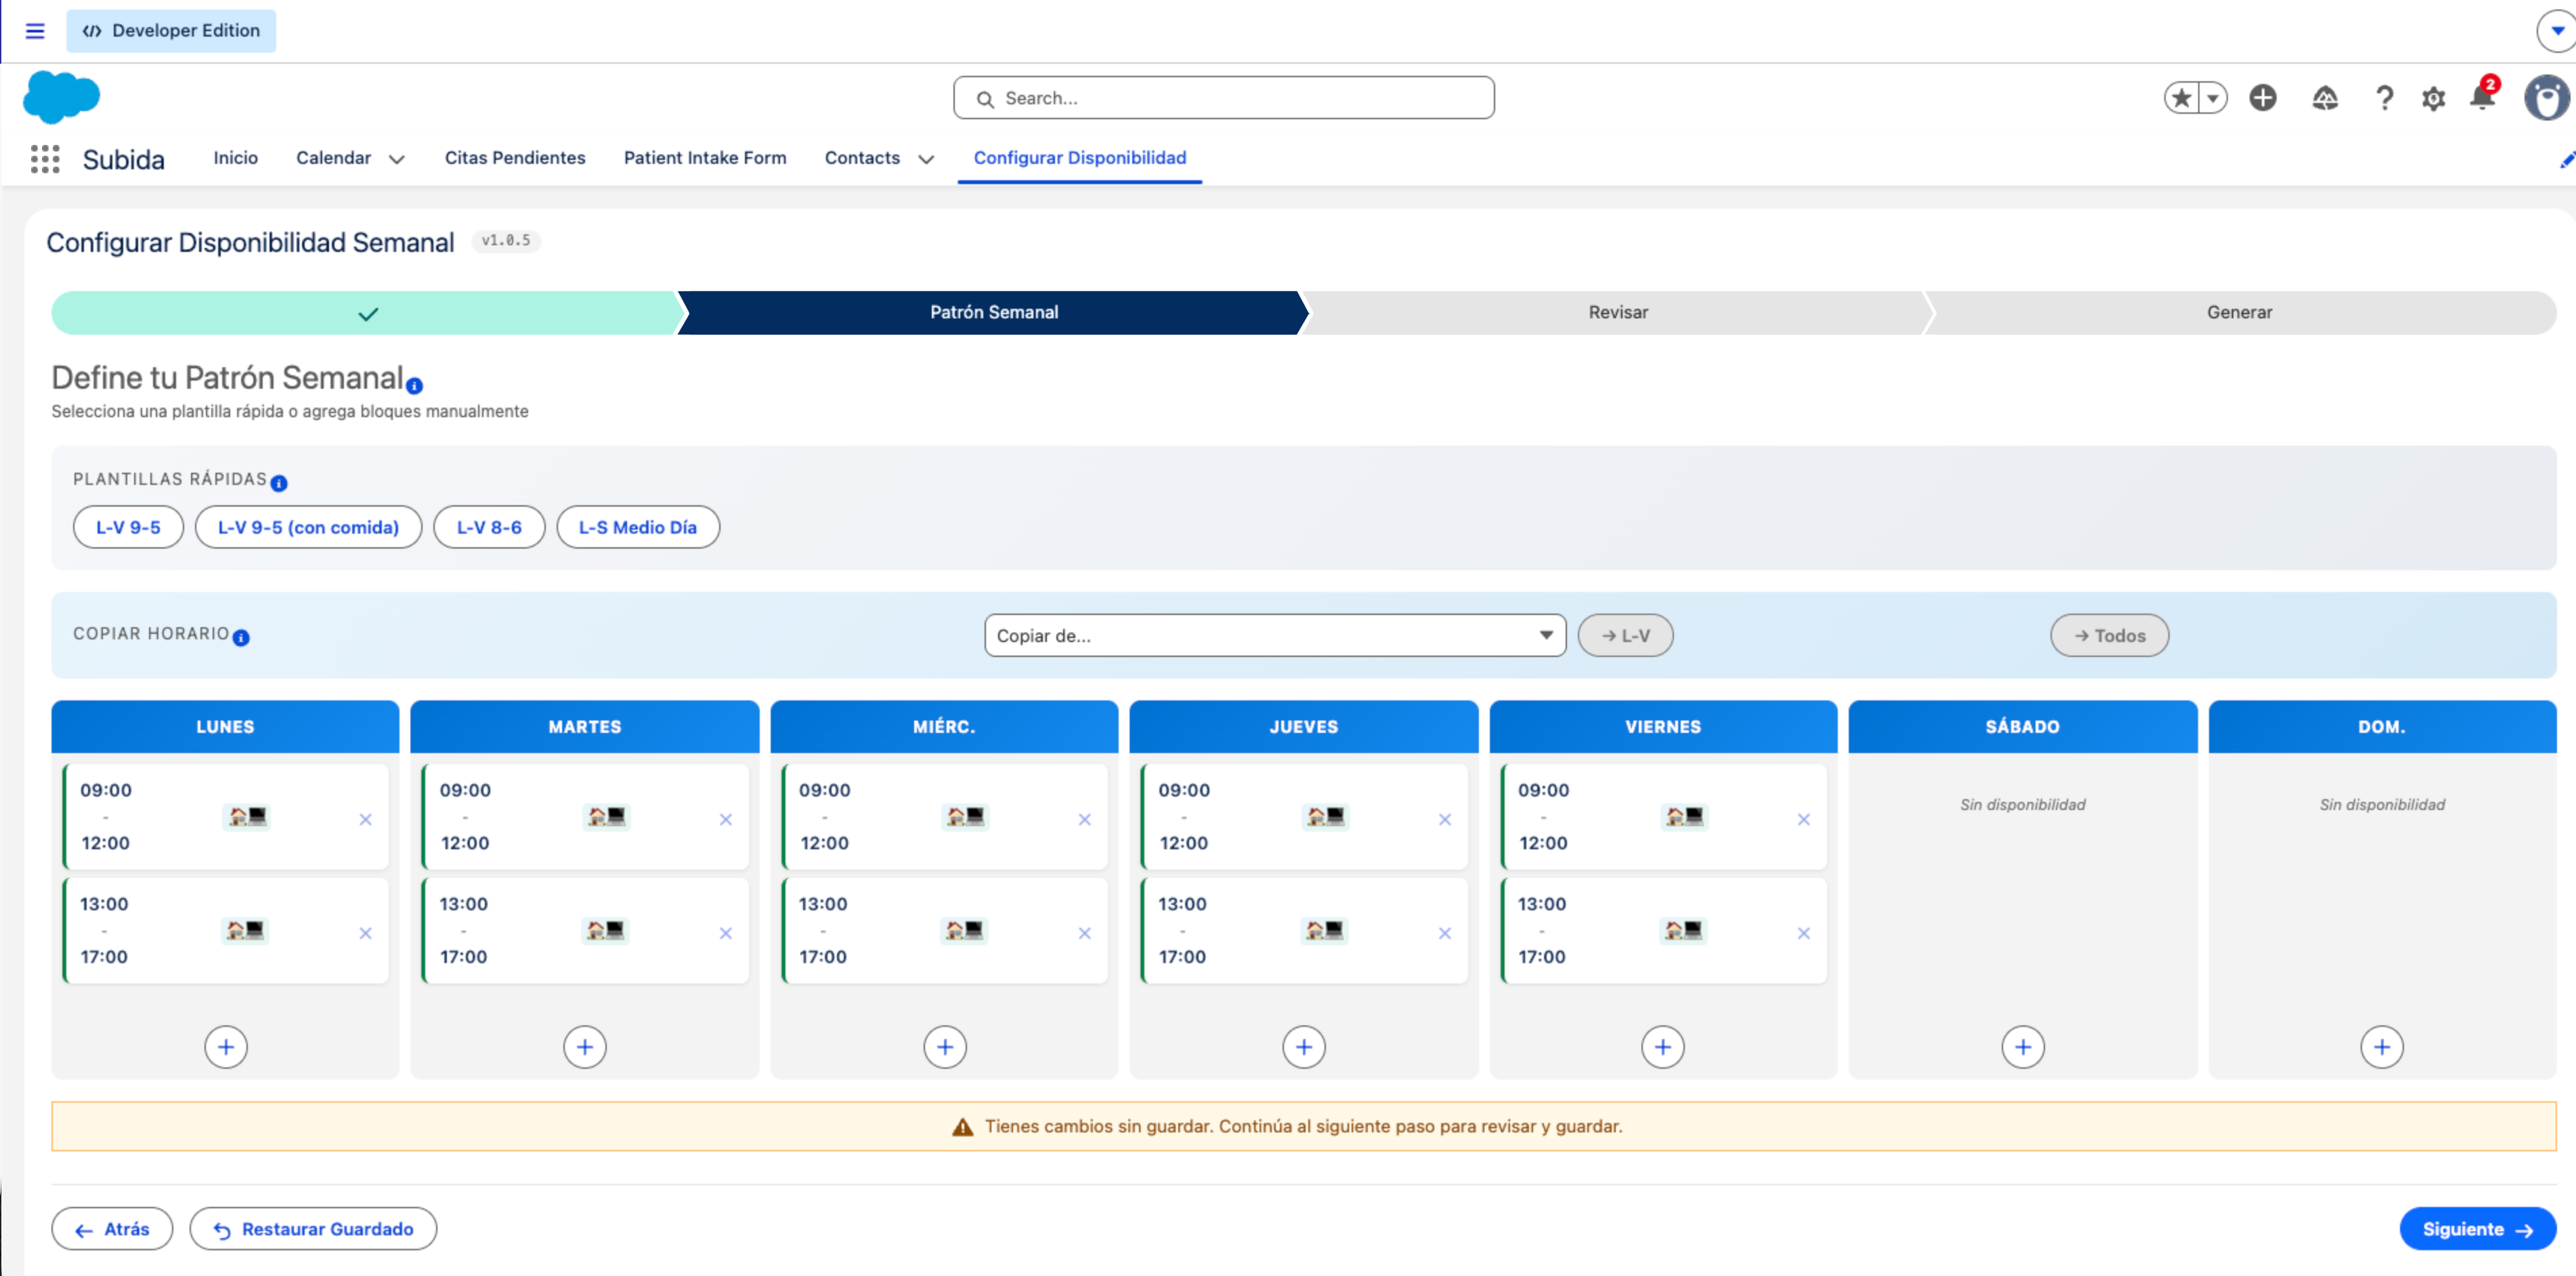The image size is (2576, 1276).
Task: Open the Patient Intake Form tab
Action: (705, 158)
